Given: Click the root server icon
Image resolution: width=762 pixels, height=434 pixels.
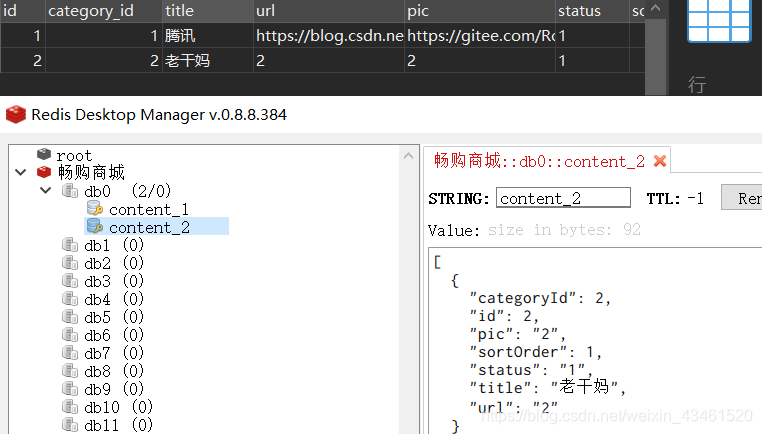Looking at the screenshot, I should (x=44, y=155).
